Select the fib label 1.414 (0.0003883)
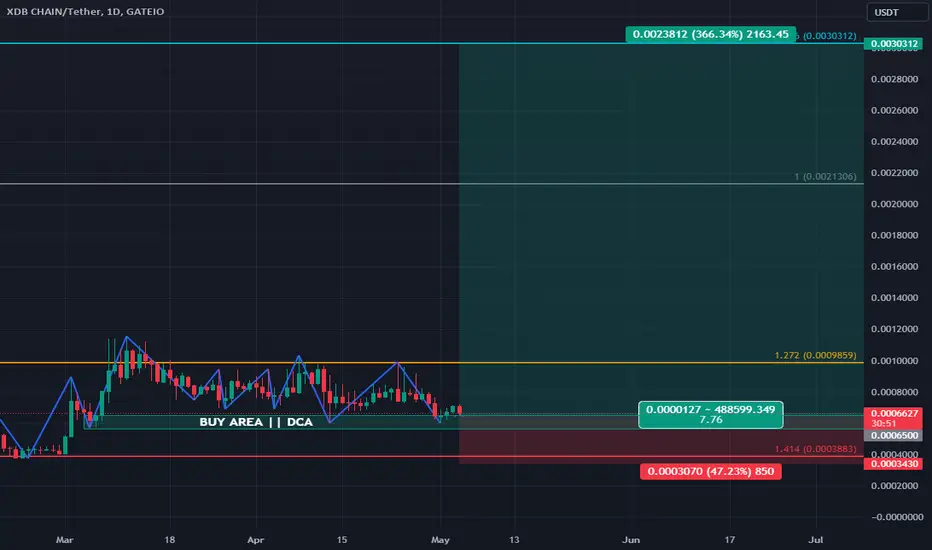Viewport: 932px width, 550px height. click(815, 449)
